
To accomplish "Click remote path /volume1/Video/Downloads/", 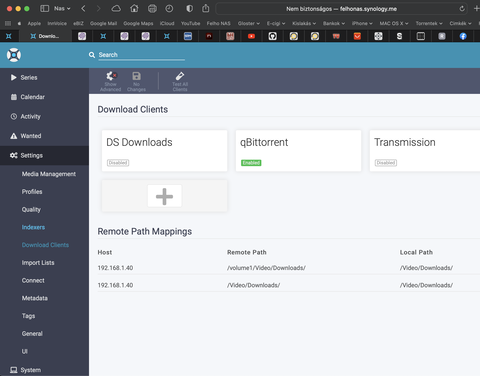I will point(266,268).
